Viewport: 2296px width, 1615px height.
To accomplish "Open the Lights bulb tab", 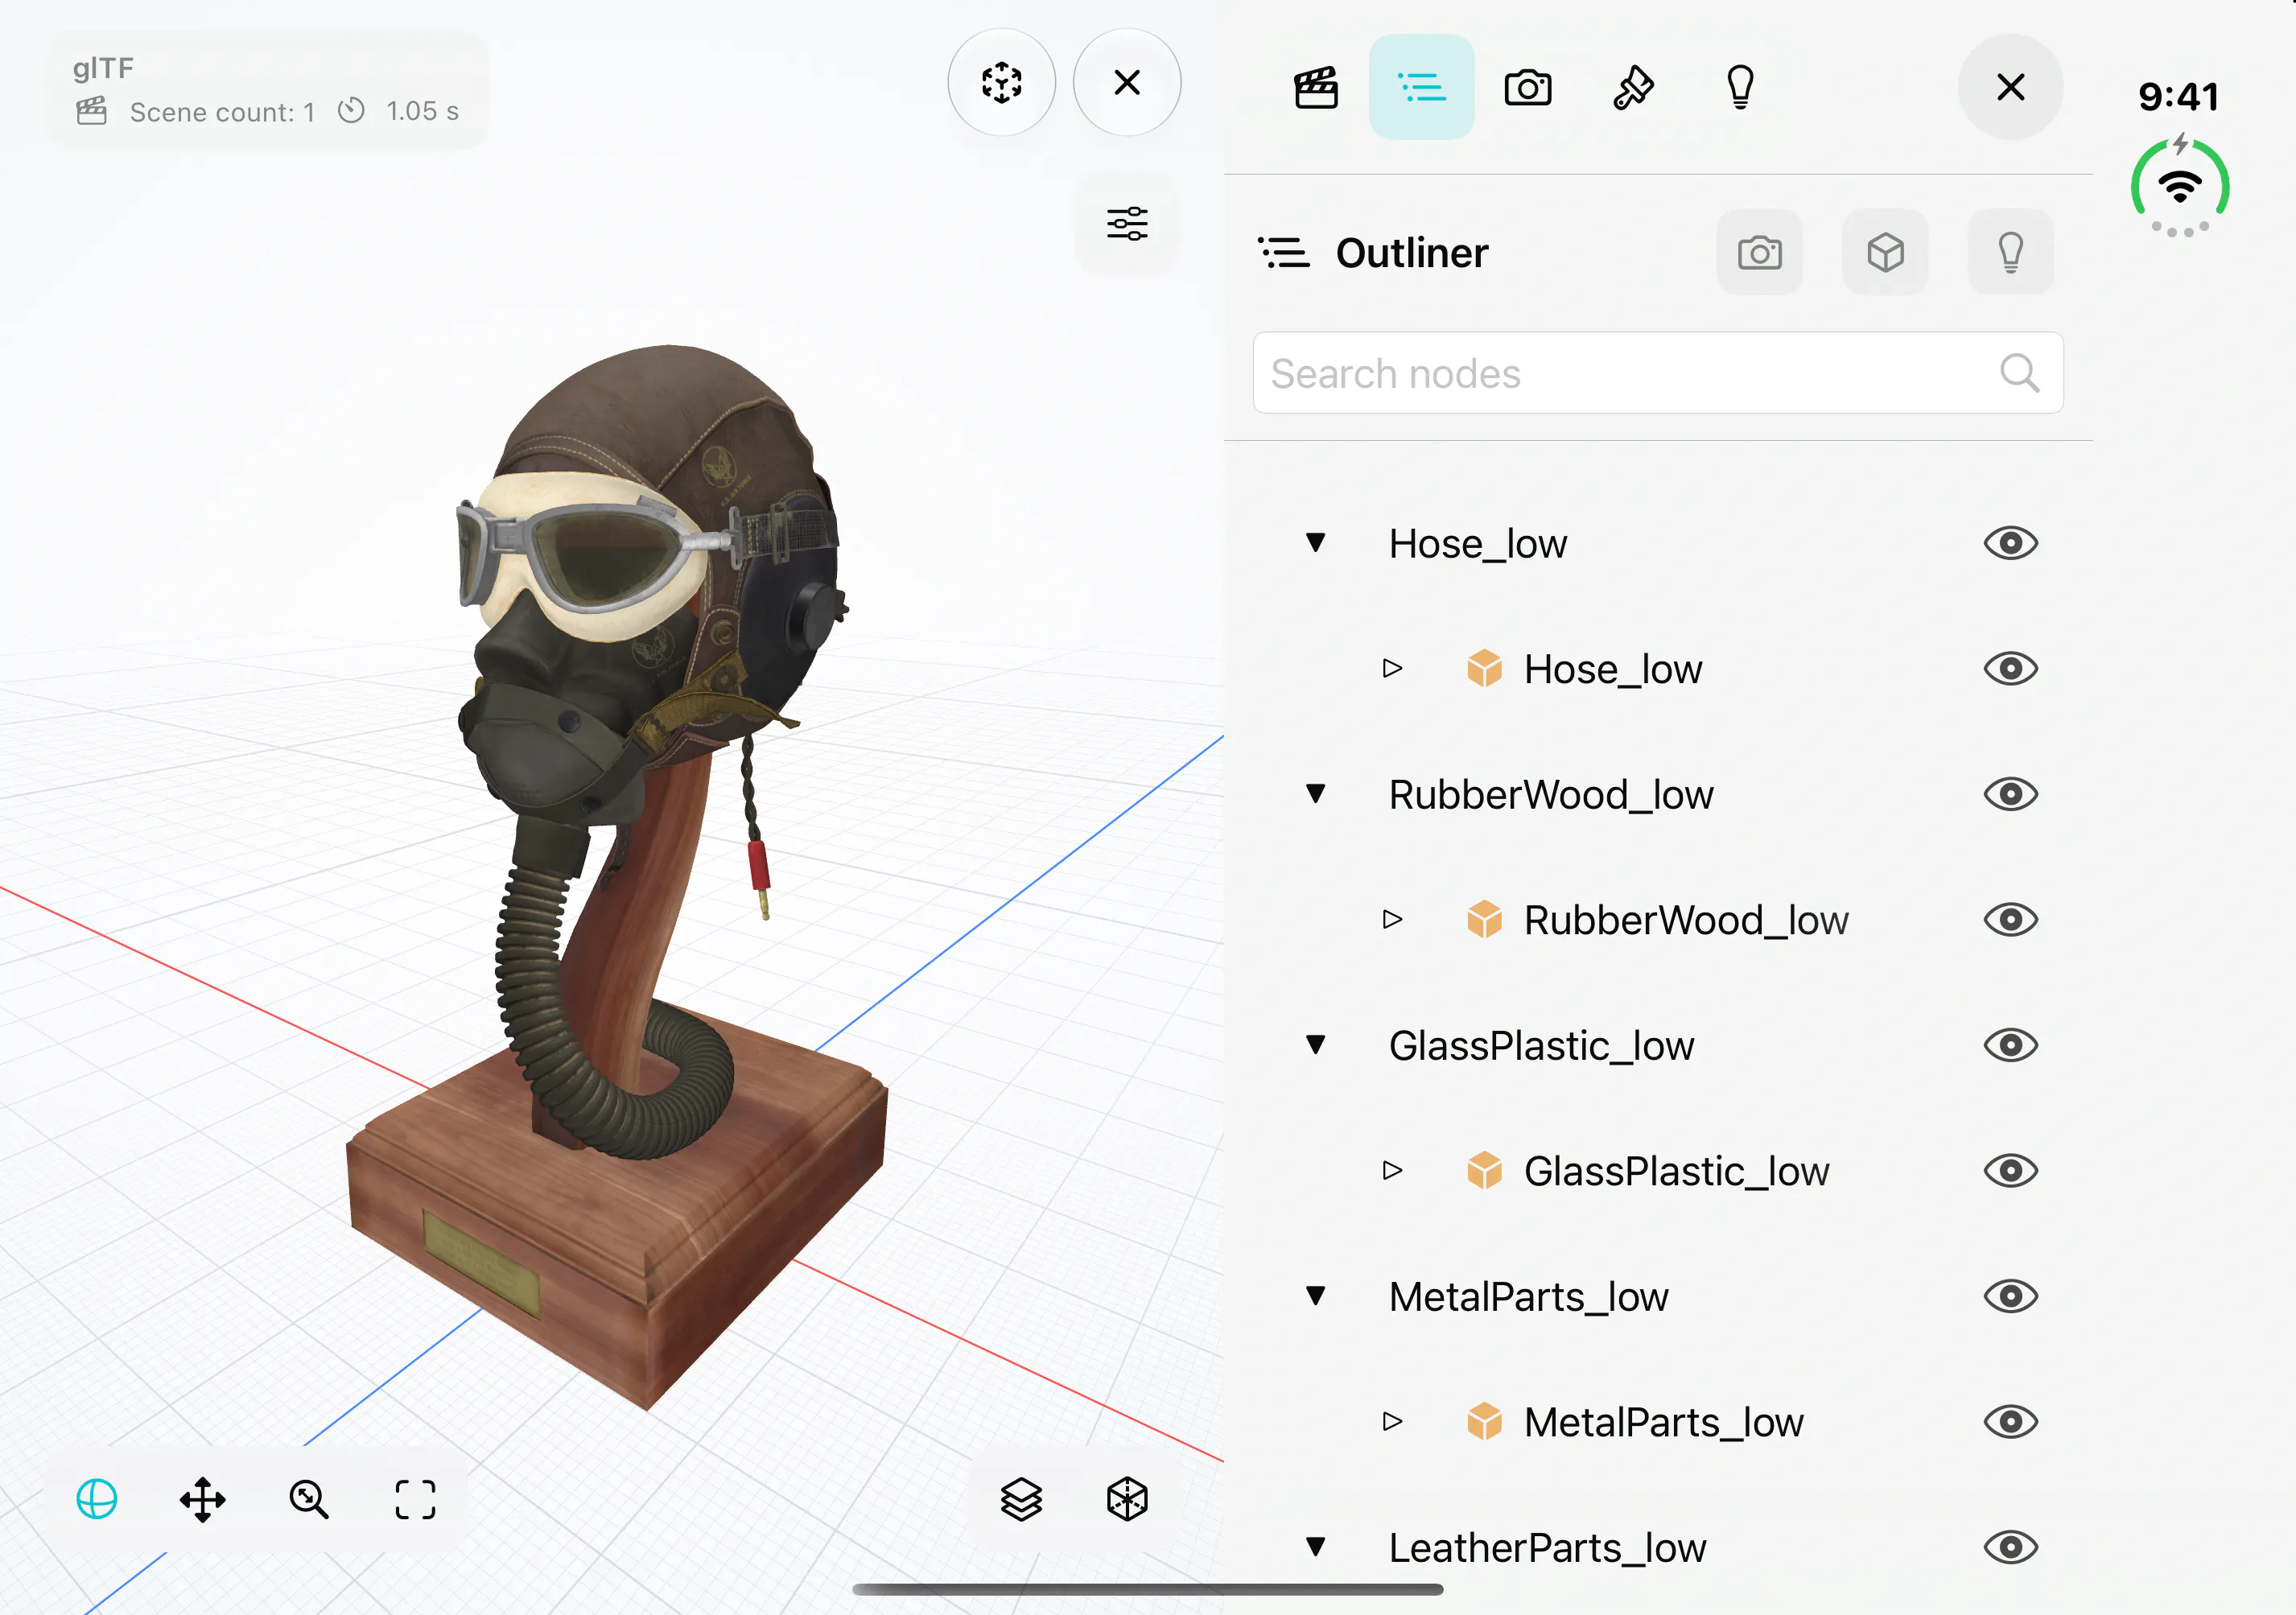I will 1740,88.
